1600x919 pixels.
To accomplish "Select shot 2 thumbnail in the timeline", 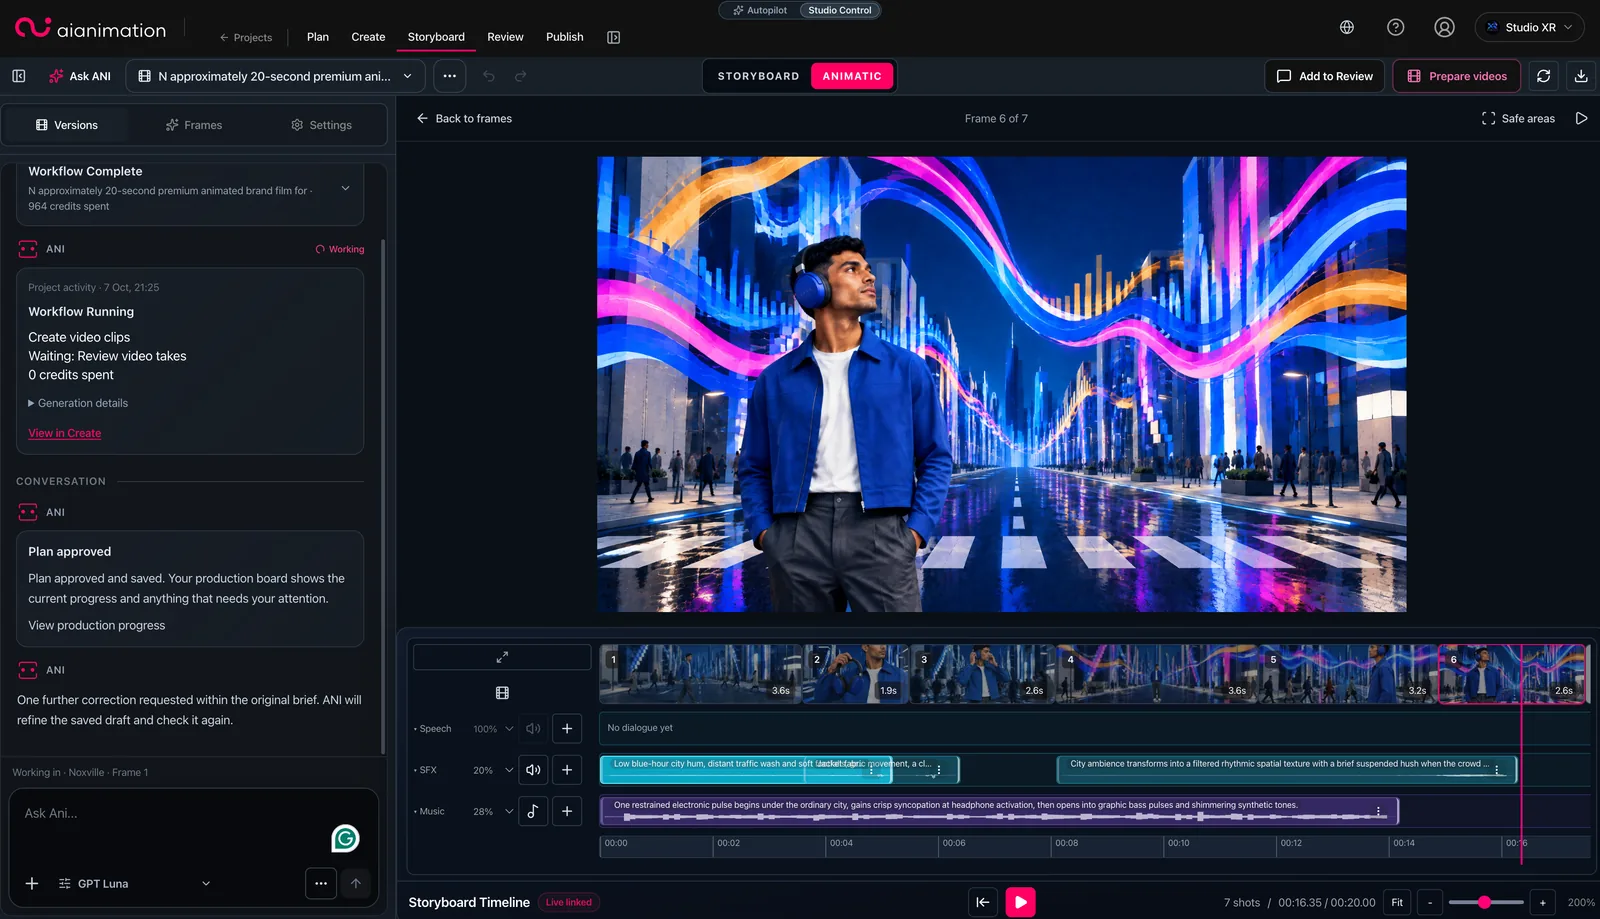I will click(x=856, y=673).
